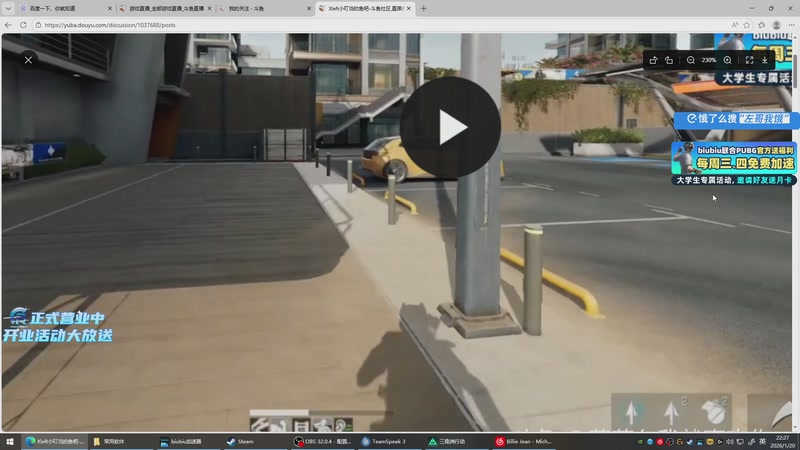Switch to the 游戏直播 斗鱼直播 tab
This screenshot has height=450, width=800.
coord(165,8)
